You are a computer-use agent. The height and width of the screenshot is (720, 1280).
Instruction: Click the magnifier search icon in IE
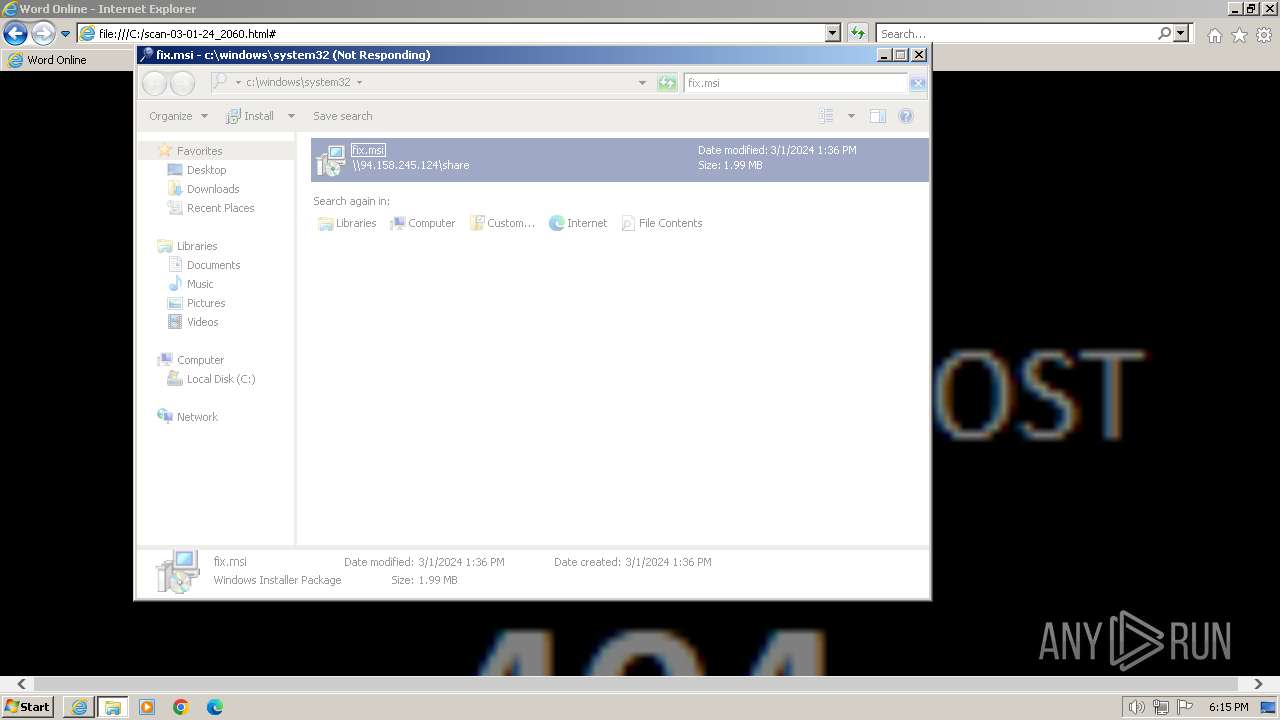tap(1164, 33)
